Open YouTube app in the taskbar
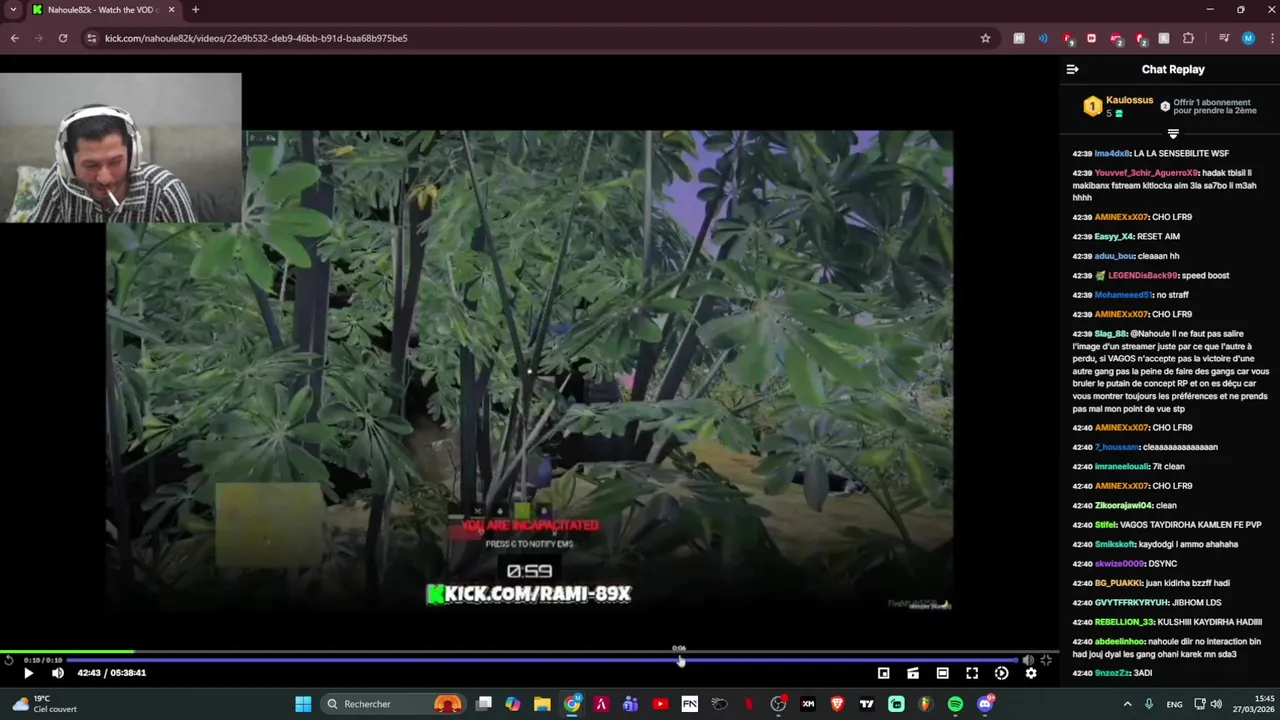The image size is (1280, 720). [660, 704]
